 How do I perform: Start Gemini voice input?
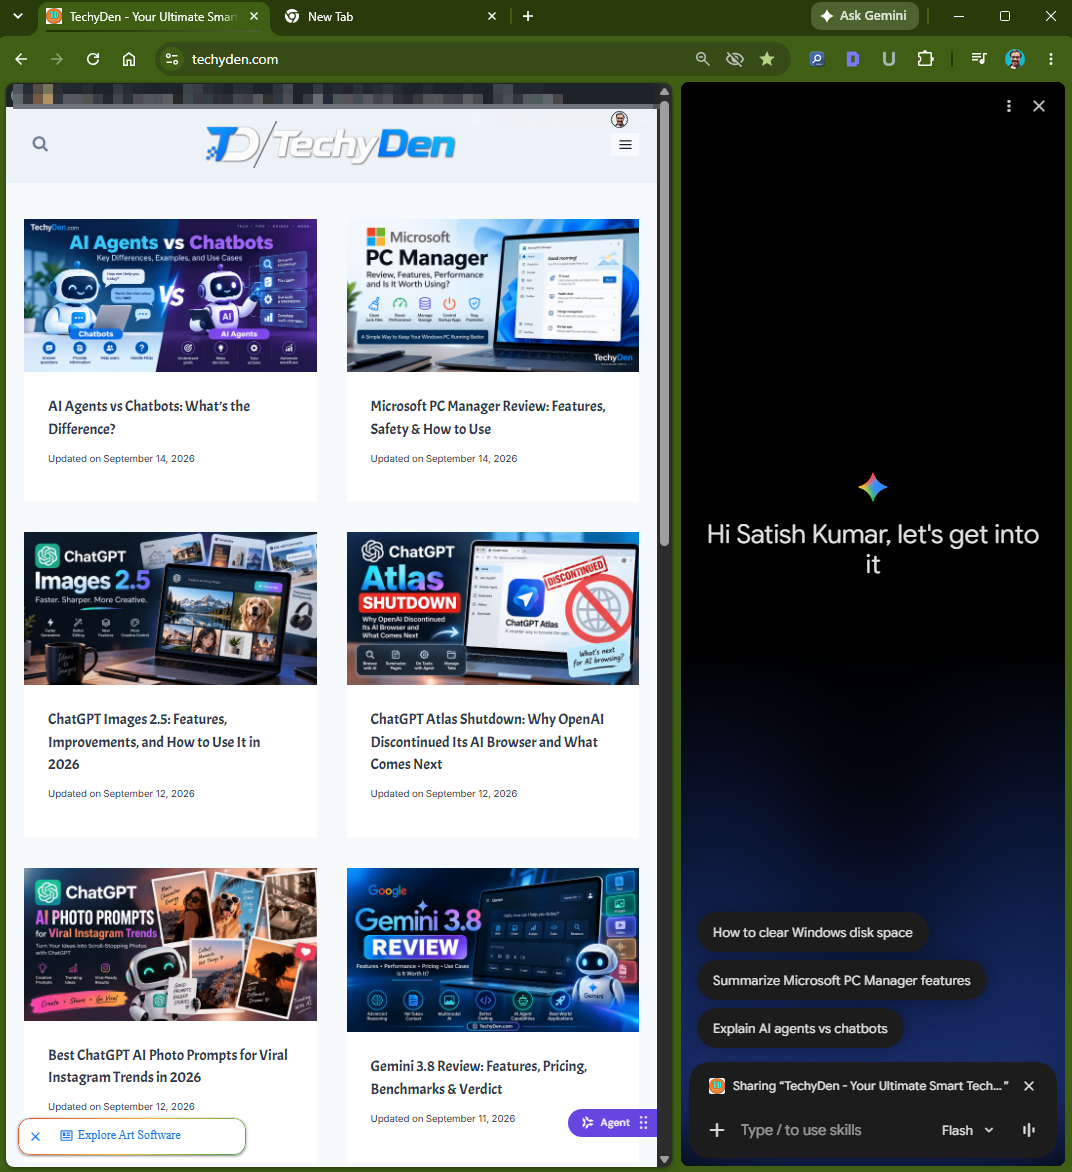pos(1029,1130)
